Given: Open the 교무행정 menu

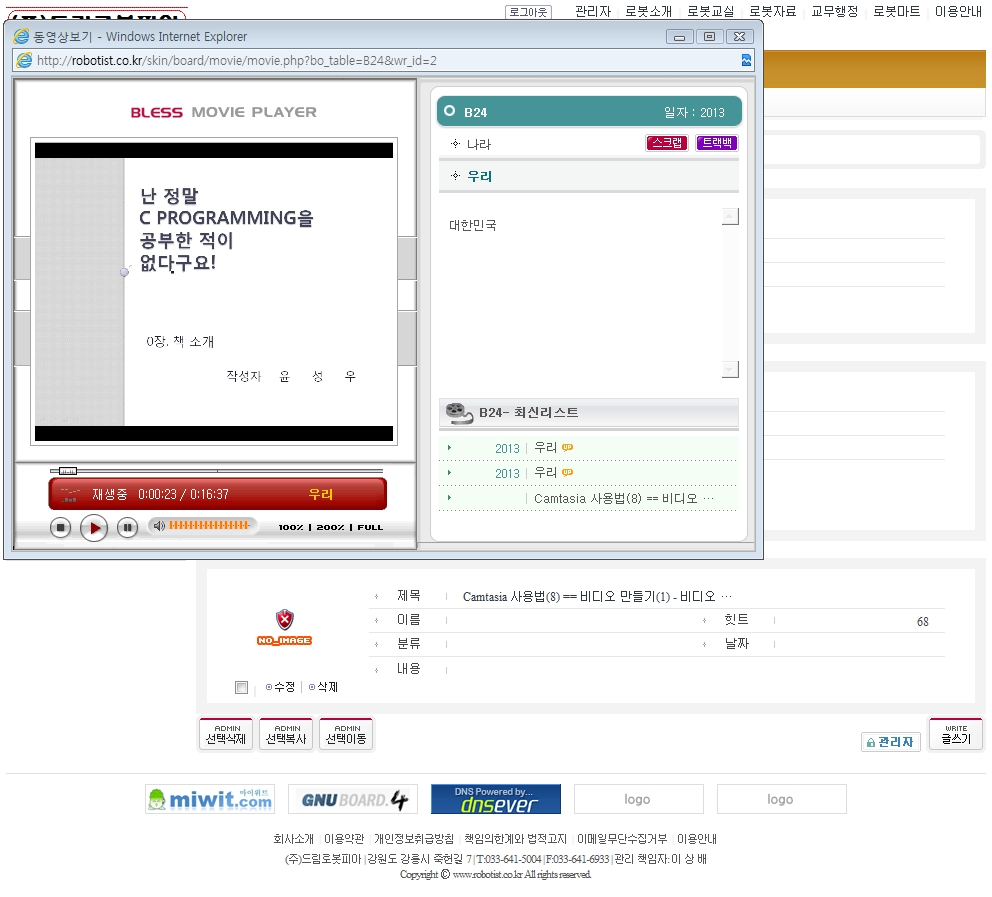Looking at the screenshot, I should point(834,11).
